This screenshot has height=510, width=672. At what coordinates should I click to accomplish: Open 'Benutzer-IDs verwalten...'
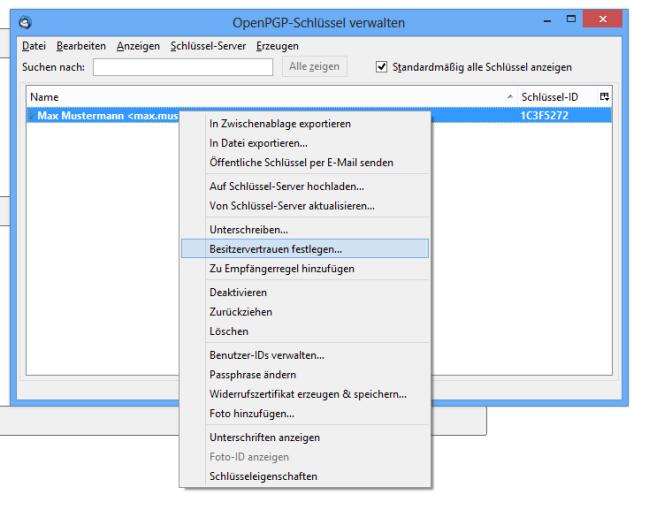coord(305,355)
